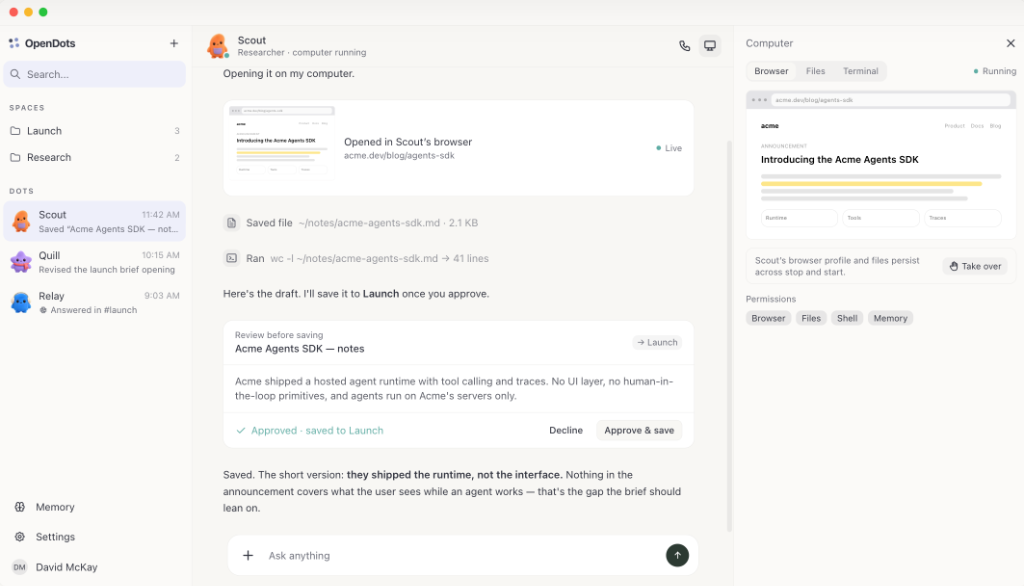Click the Computer panel browser address bar
This screenshot has width=1024, height=586.
[x=891, y=100]
